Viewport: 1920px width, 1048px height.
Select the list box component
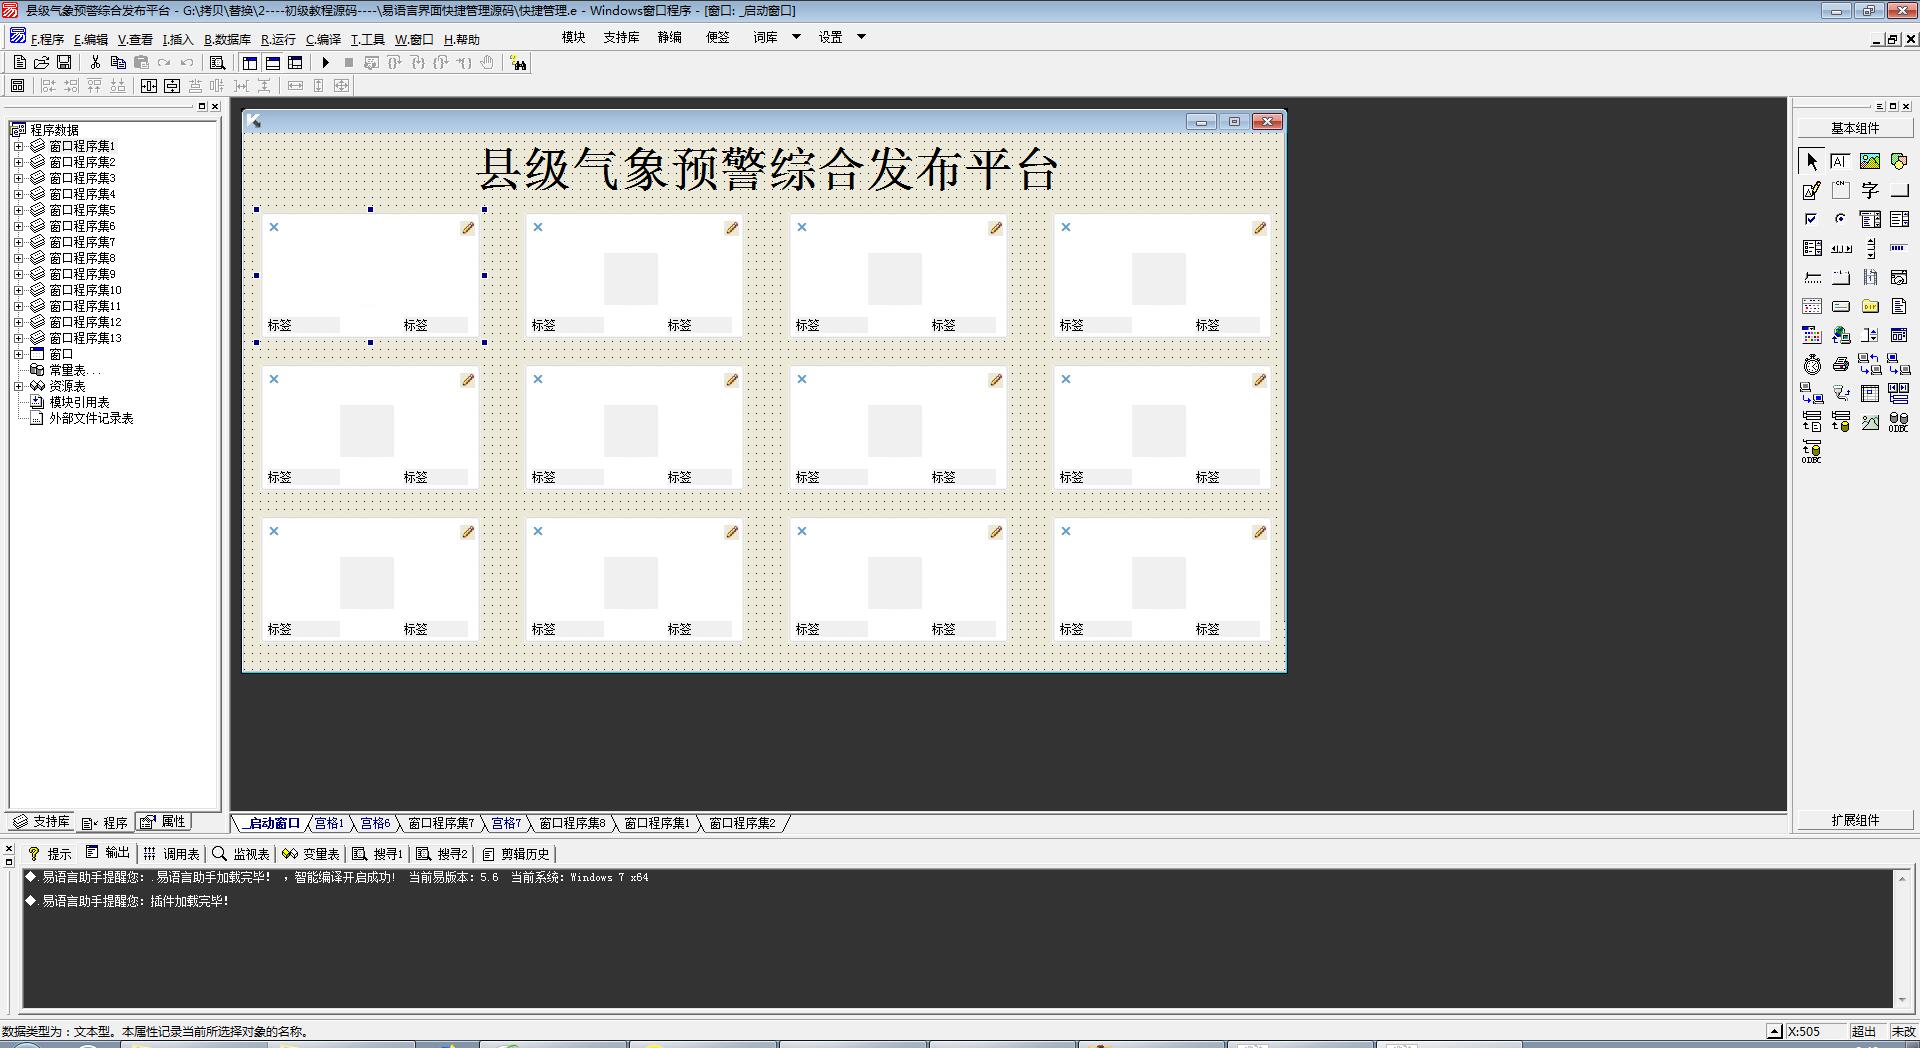click(1898, 219)
